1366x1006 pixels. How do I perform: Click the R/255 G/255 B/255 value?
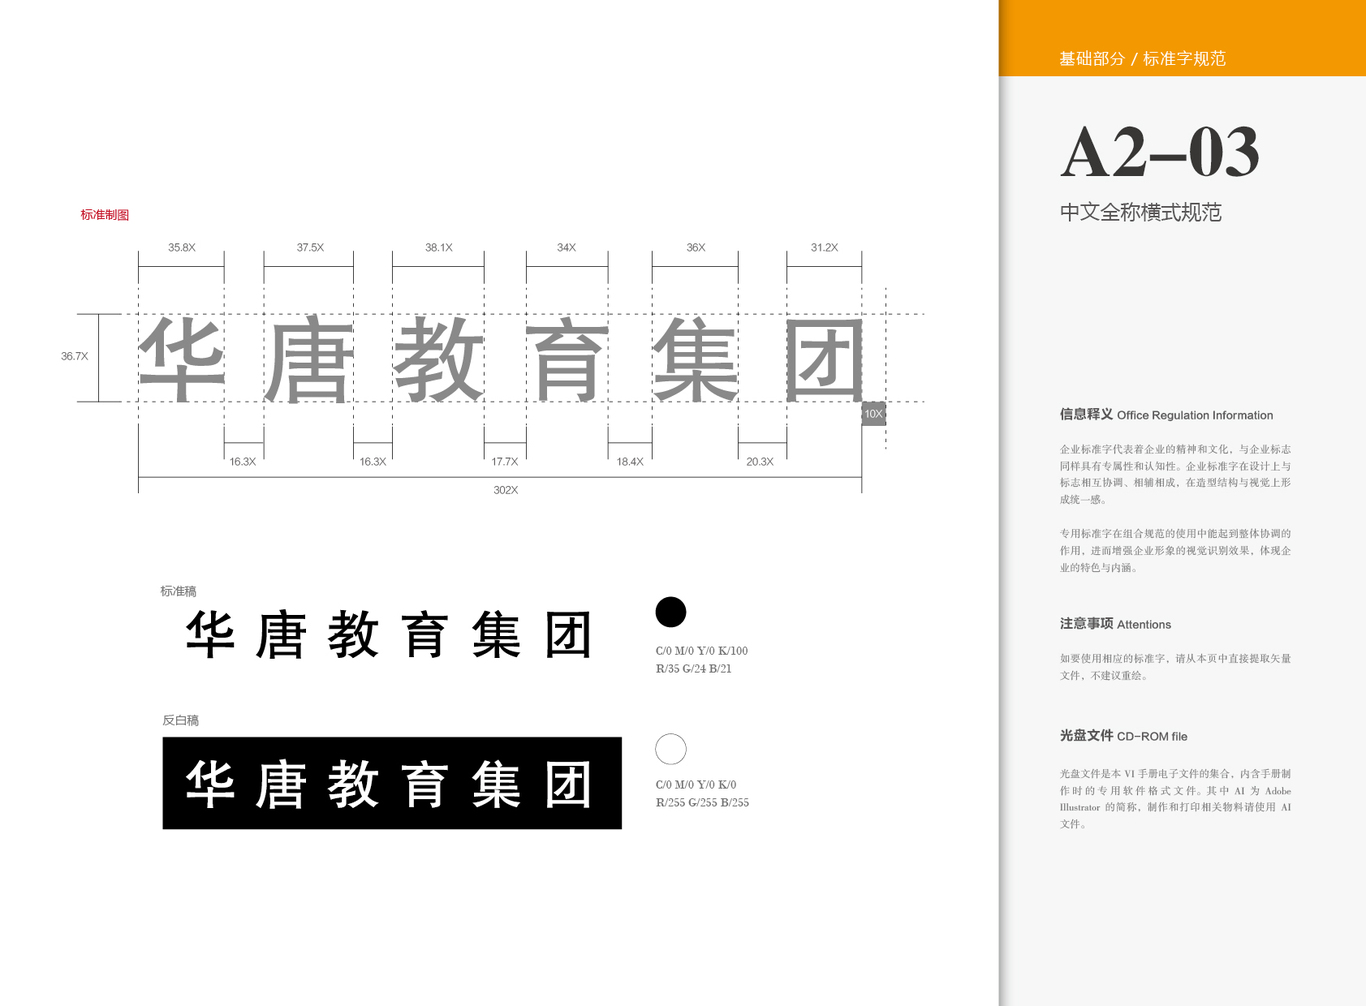702,803
